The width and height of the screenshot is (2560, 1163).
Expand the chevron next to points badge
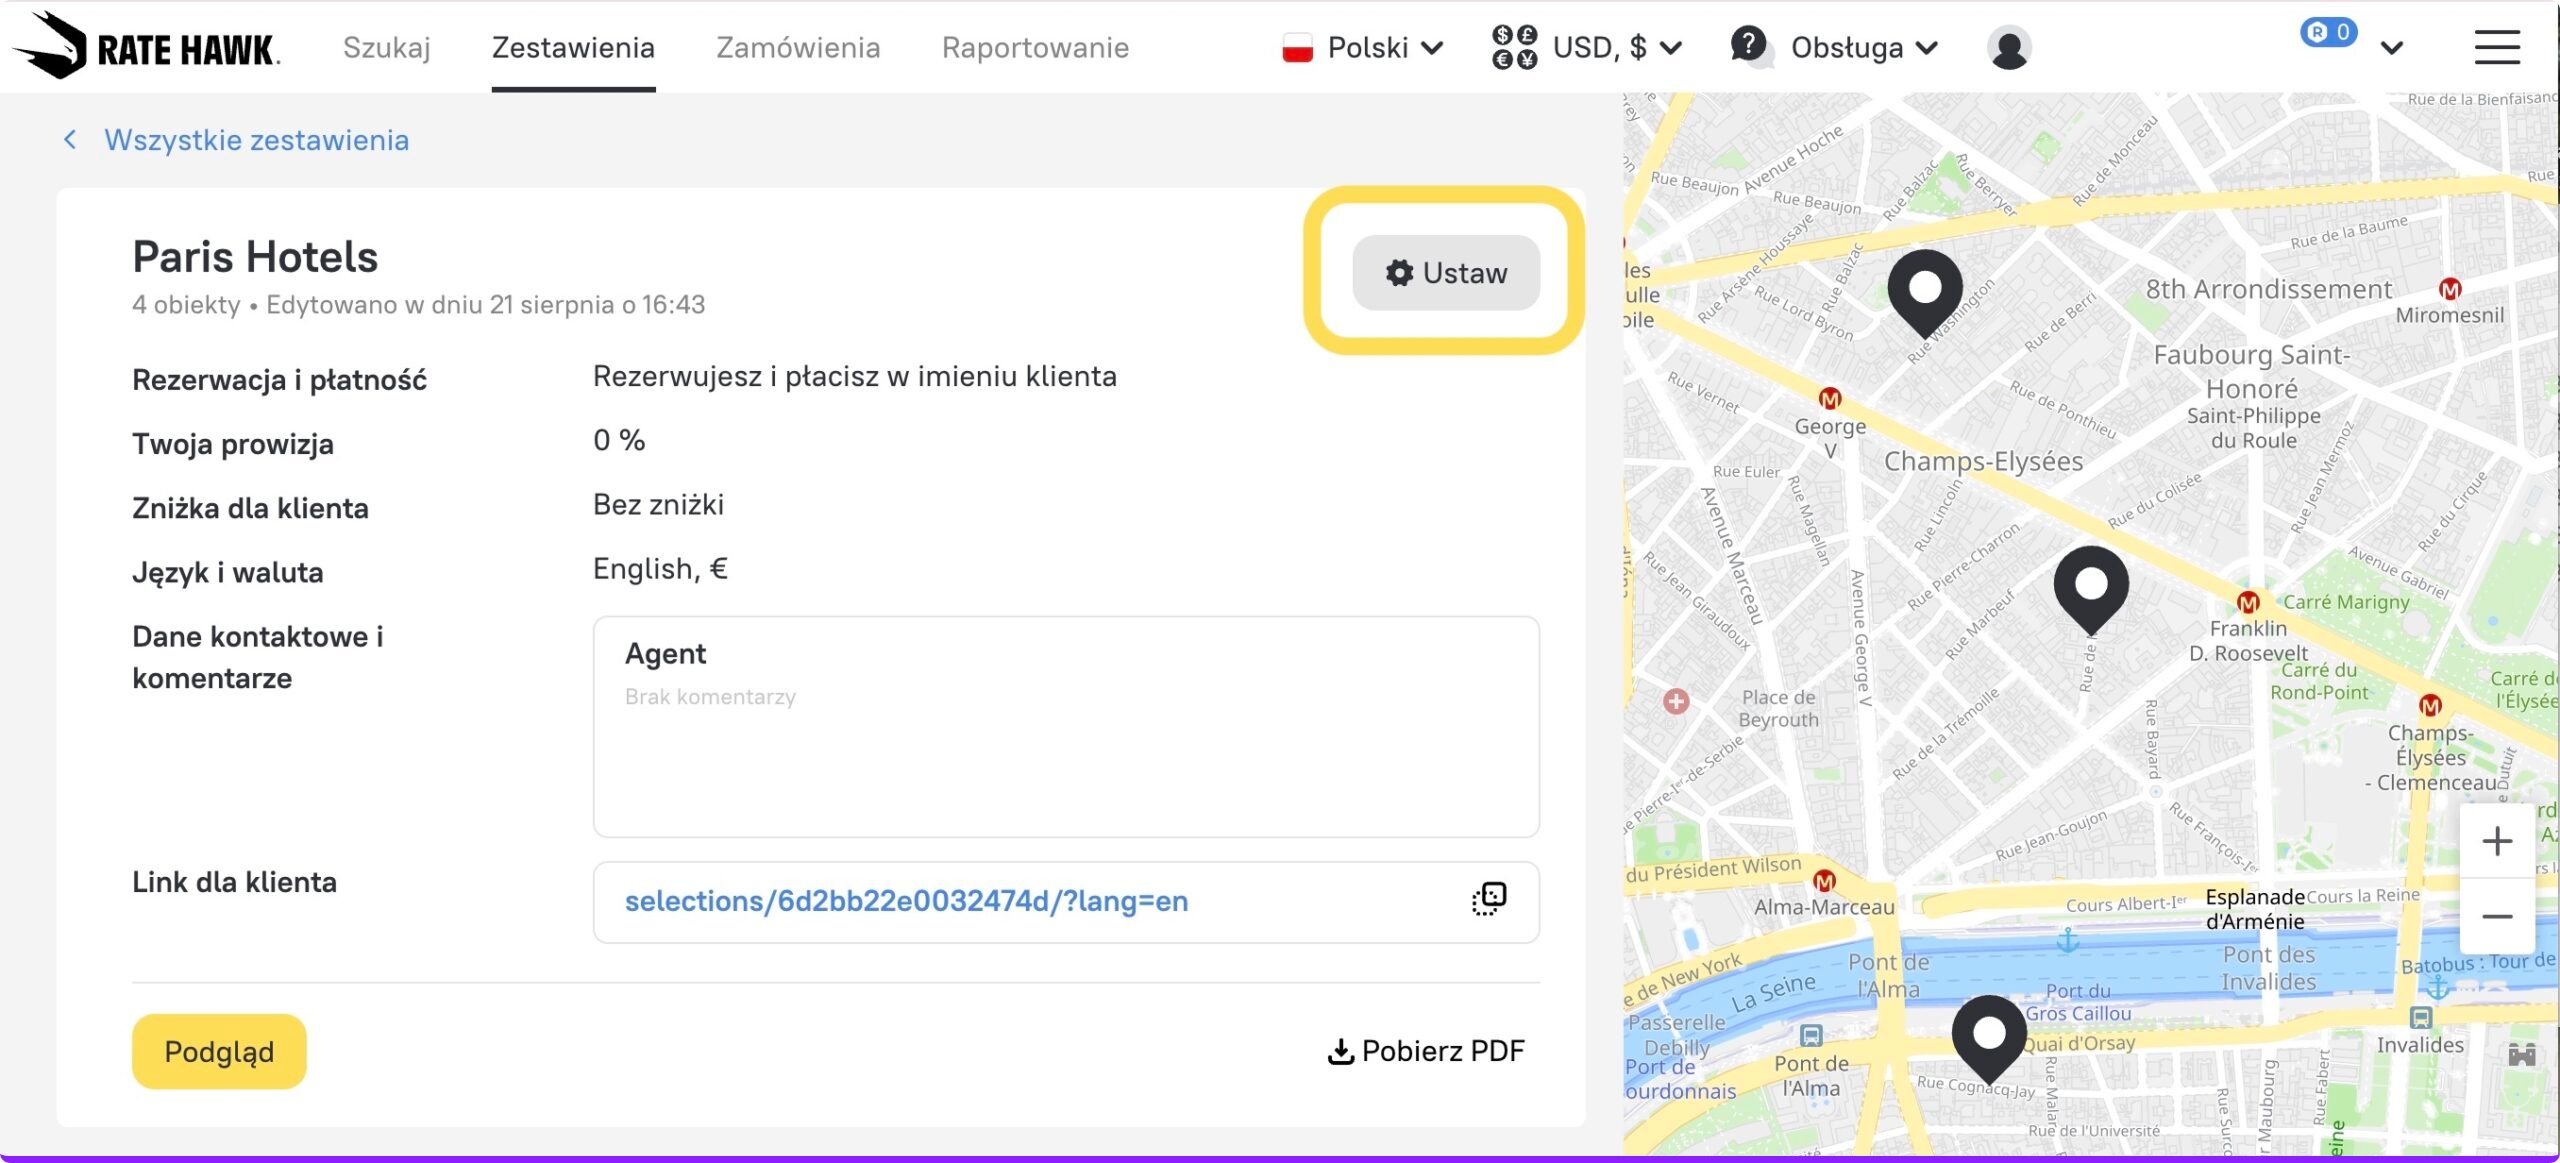pos(2392,47)
